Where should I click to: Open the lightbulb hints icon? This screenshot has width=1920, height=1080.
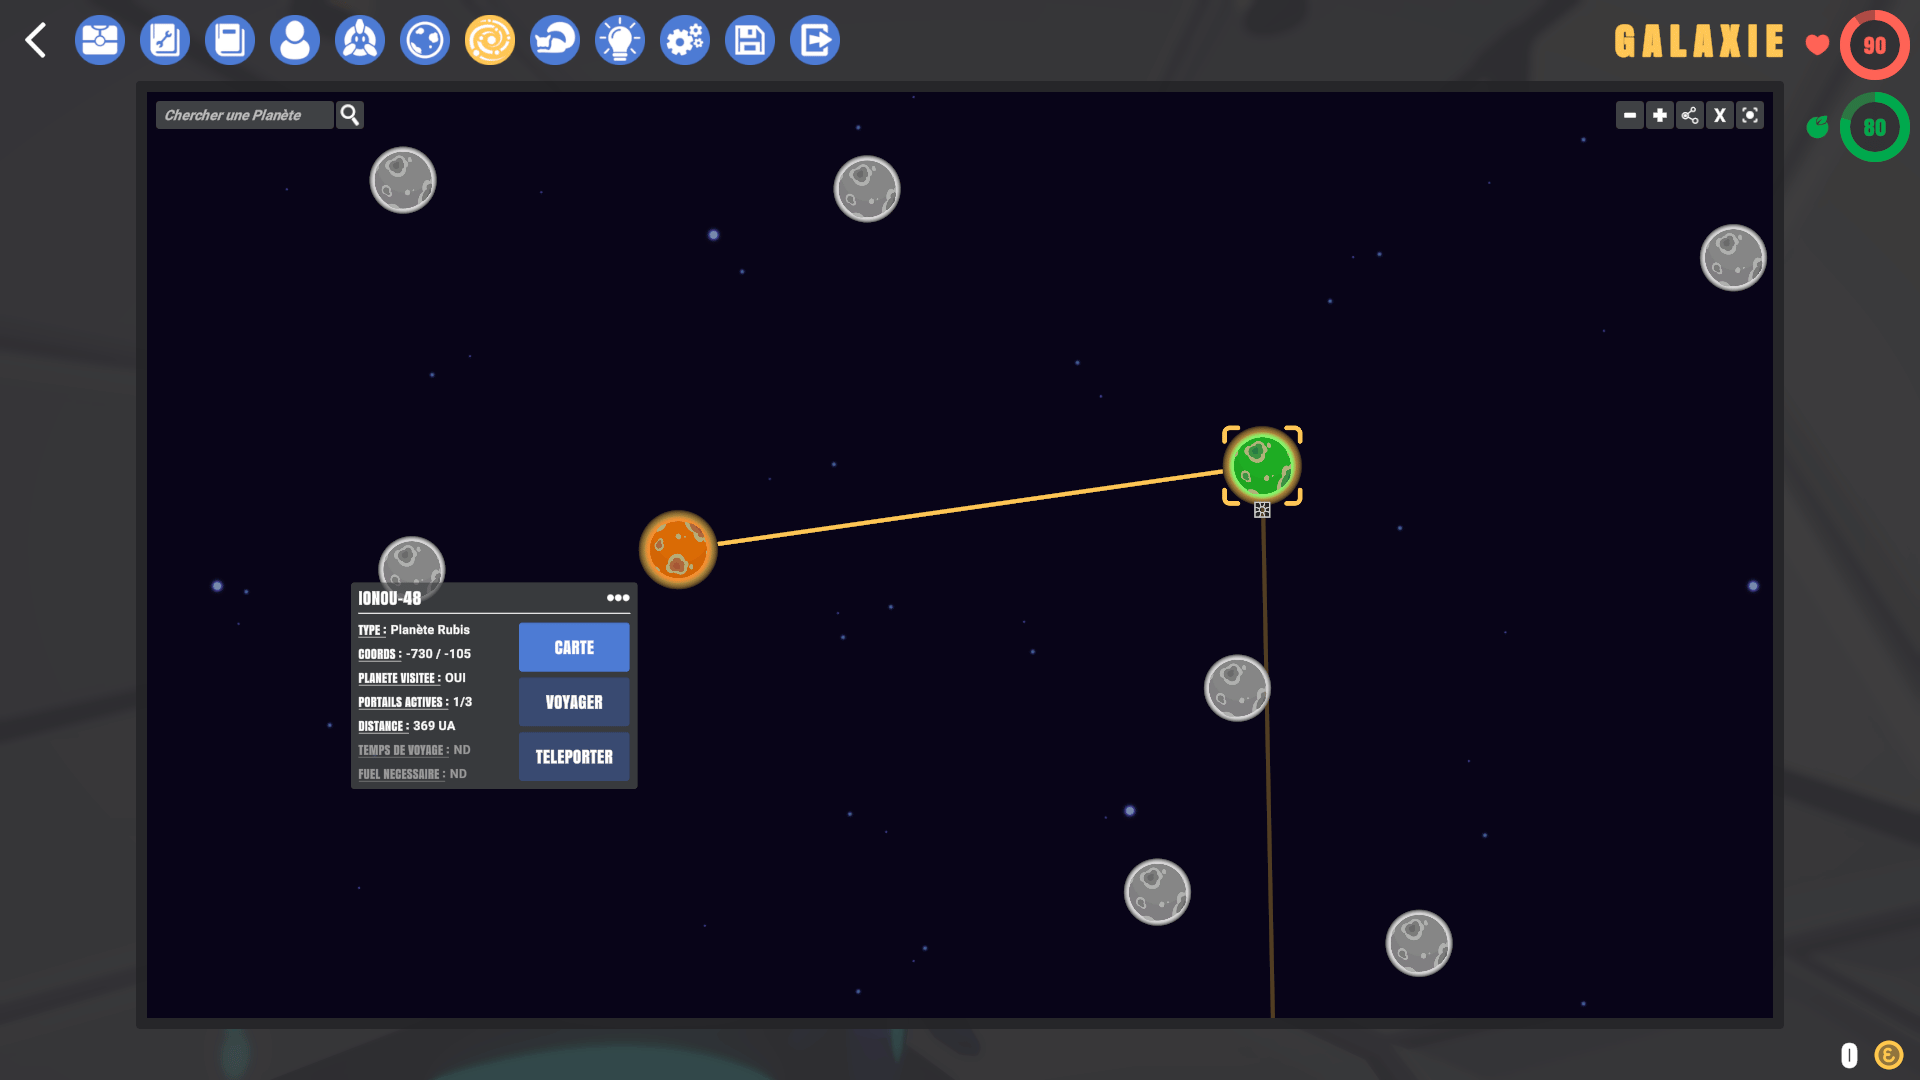[620, 41]
